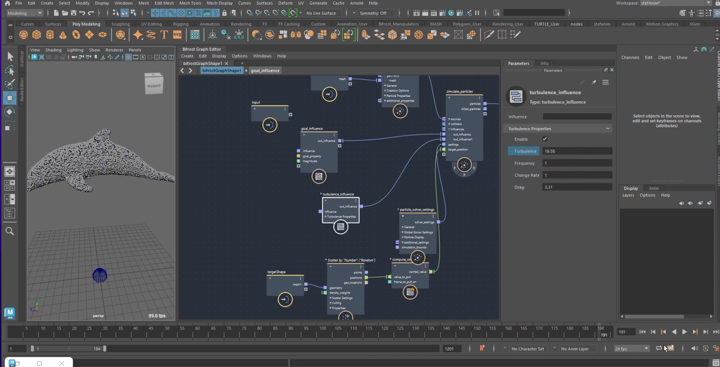Image resolution: width=720 pixels, height=367 pixels.
Task: Open the Mesh Tools menu
Action: pos(190,3)
